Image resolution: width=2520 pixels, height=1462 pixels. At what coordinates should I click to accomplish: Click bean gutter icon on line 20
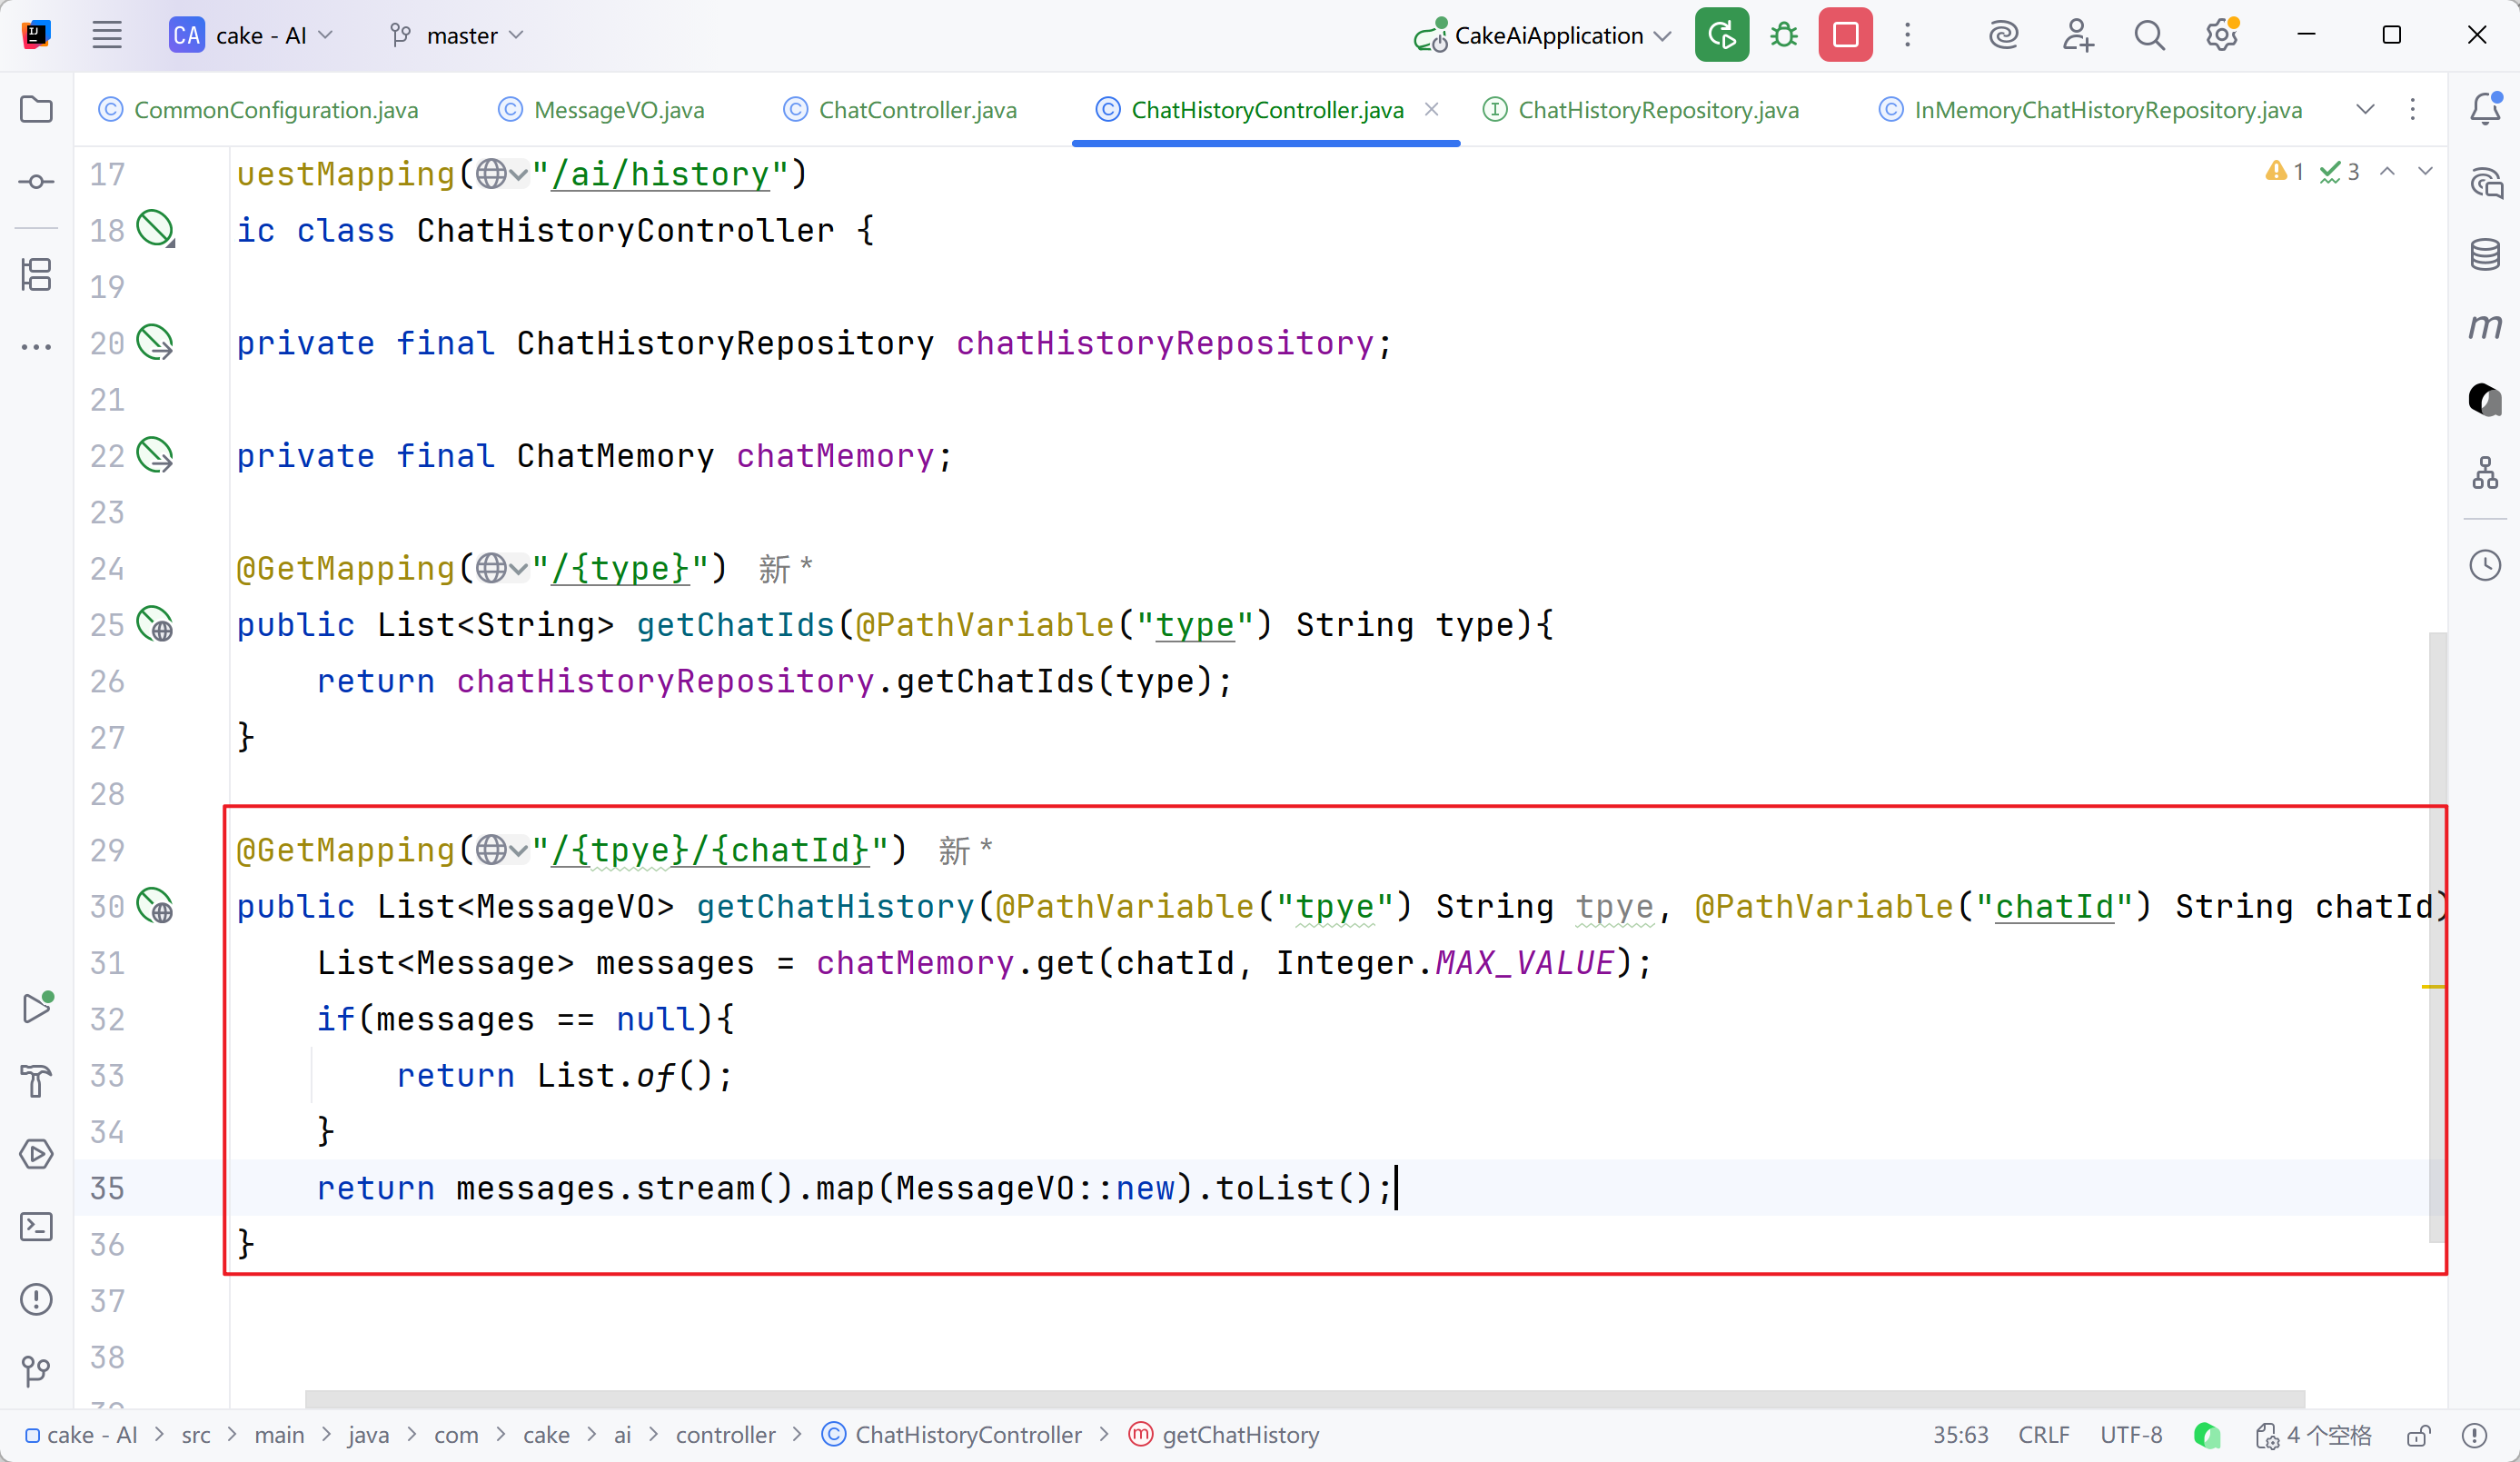pyautogui.click(x=155, y=343)
